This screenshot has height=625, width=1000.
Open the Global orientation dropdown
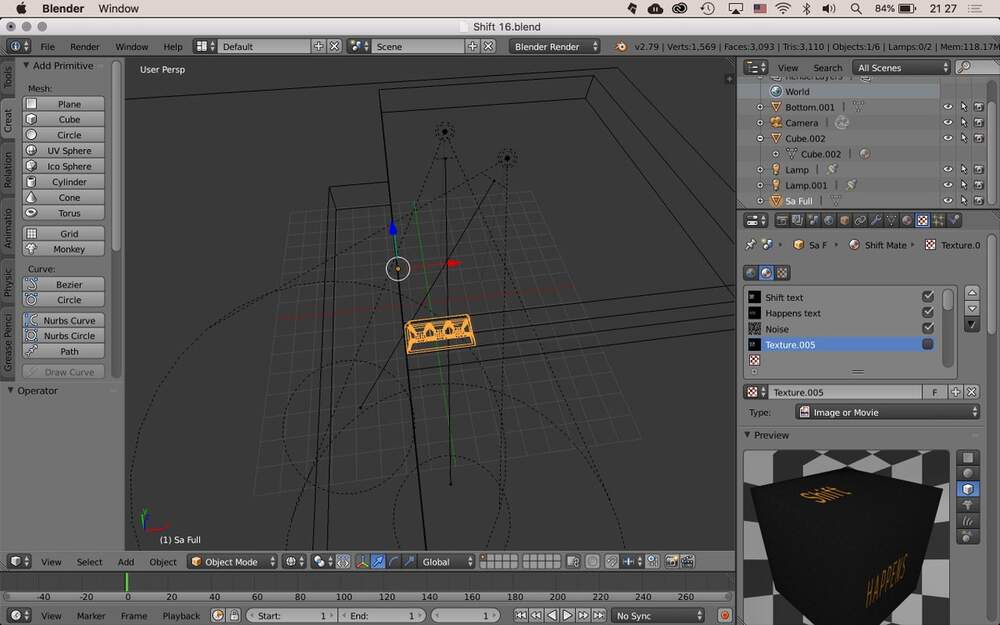pos(447,562)
